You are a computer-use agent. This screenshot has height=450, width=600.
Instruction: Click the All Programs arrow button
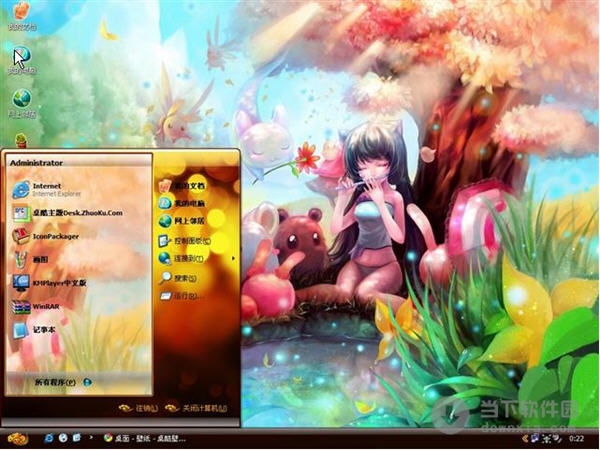click(x=87, y=382)
